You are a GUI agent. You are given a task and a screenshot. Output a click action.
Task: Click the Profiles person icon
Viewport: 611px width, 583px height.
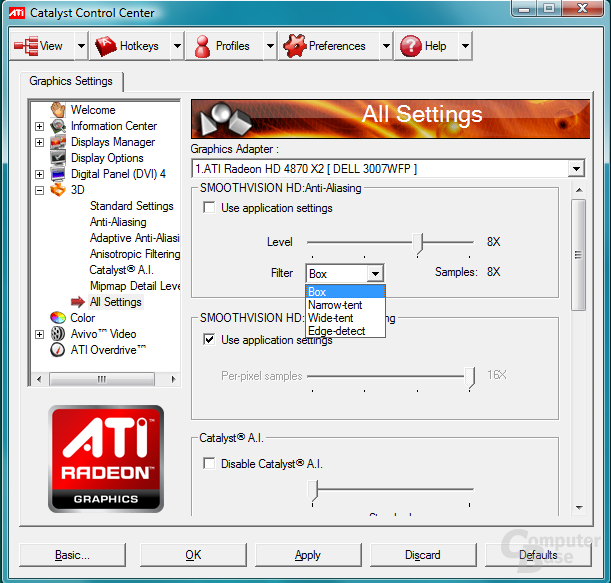click(202, 46)
